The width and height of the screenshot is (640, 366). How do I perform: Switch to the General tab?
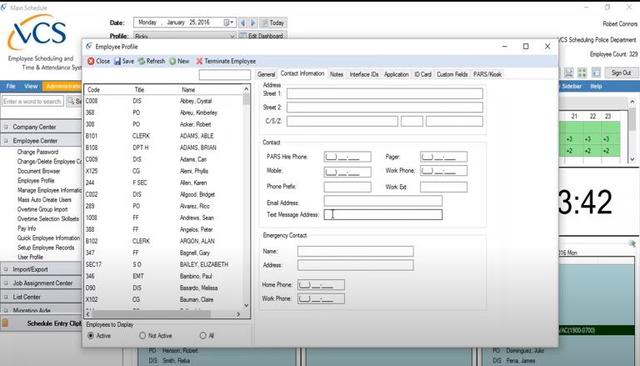(x=266, y=74)
